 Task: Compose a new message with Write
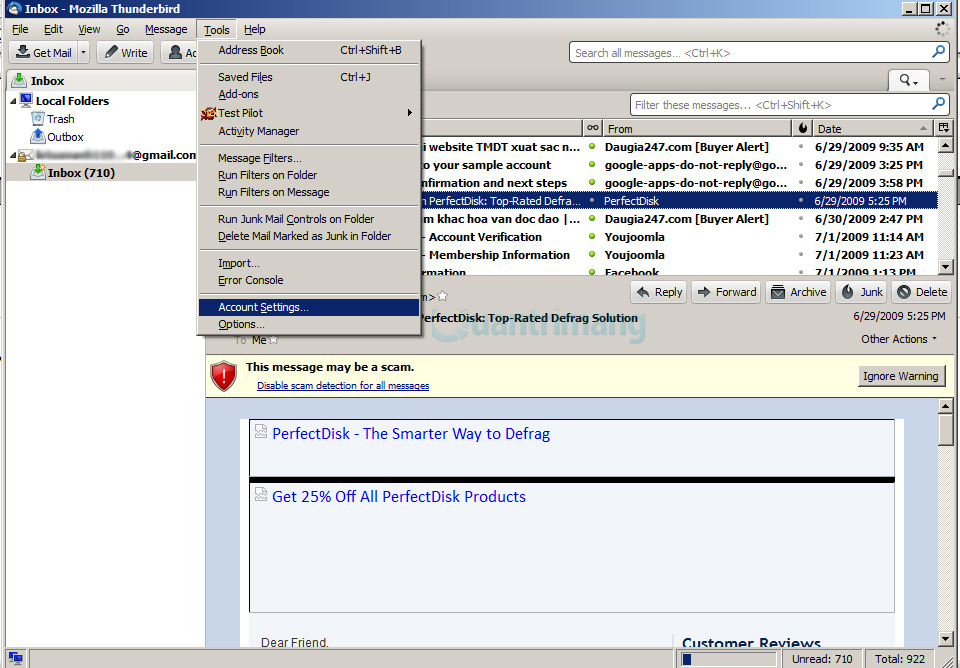click(126, 53)
